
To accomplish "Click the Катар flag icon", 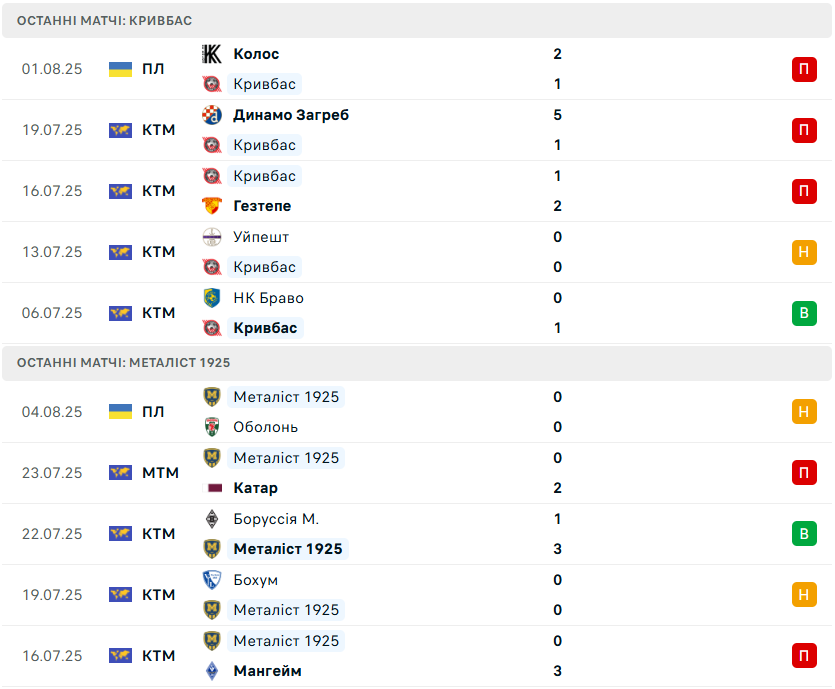I will click(x=212, y=488).
